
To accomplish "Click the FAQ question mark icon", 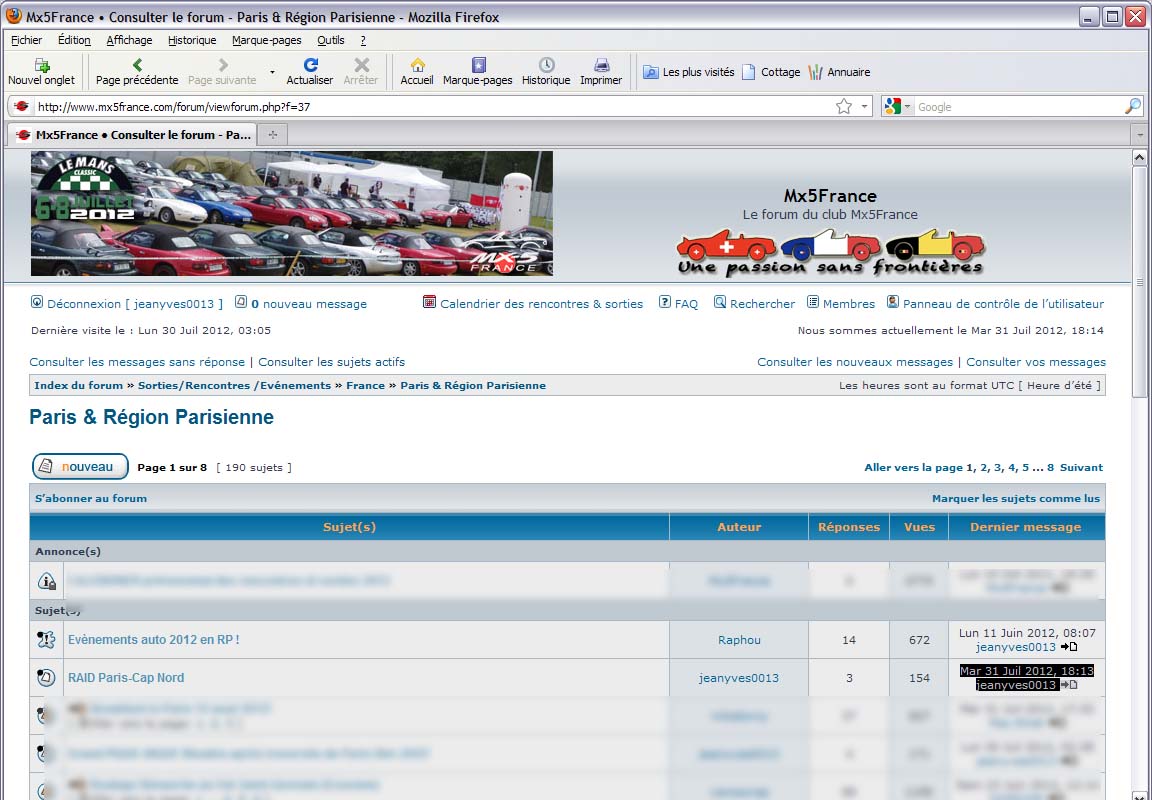I will tap(664, 302).
